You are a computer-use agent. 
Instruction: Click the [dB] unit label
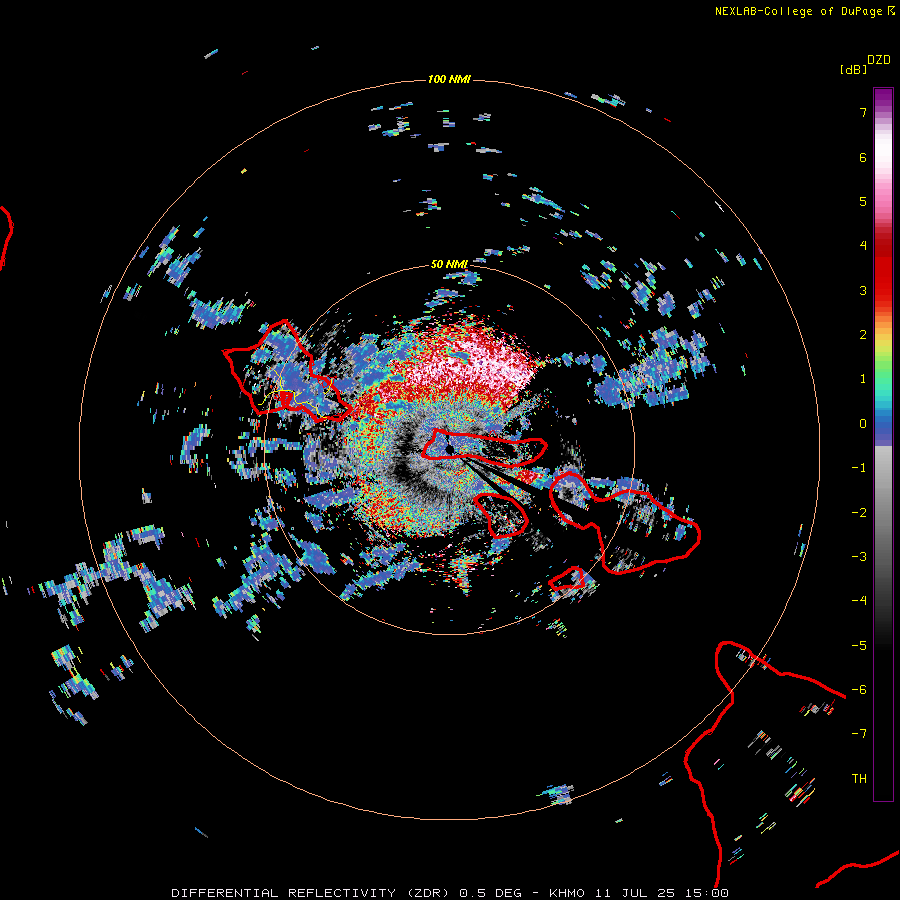(853, 70)
